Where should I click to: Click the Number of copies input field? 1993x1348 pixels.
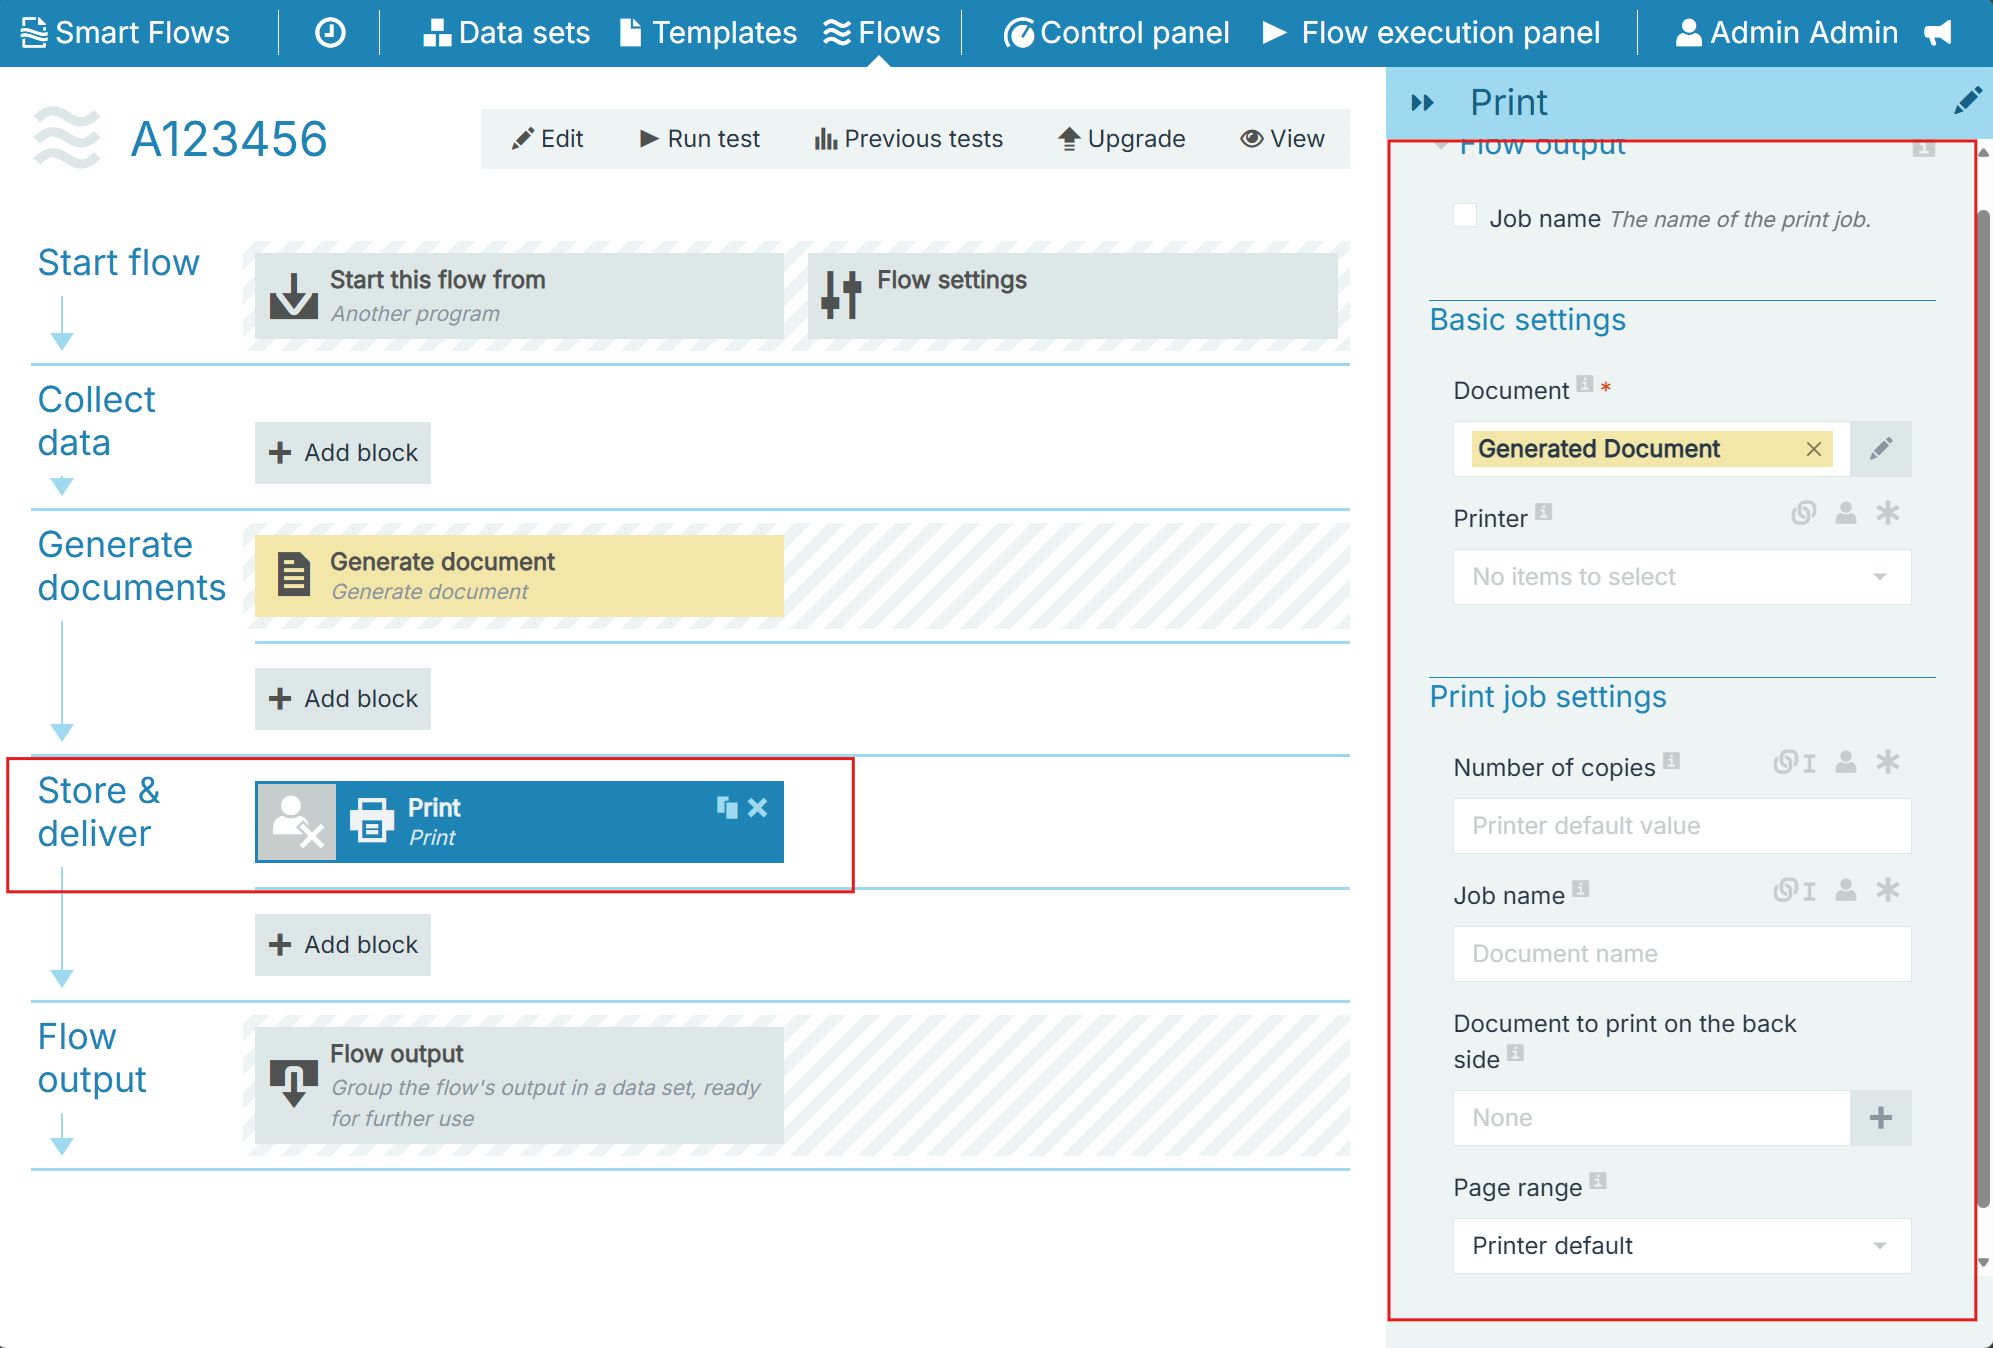(1682, 826)
